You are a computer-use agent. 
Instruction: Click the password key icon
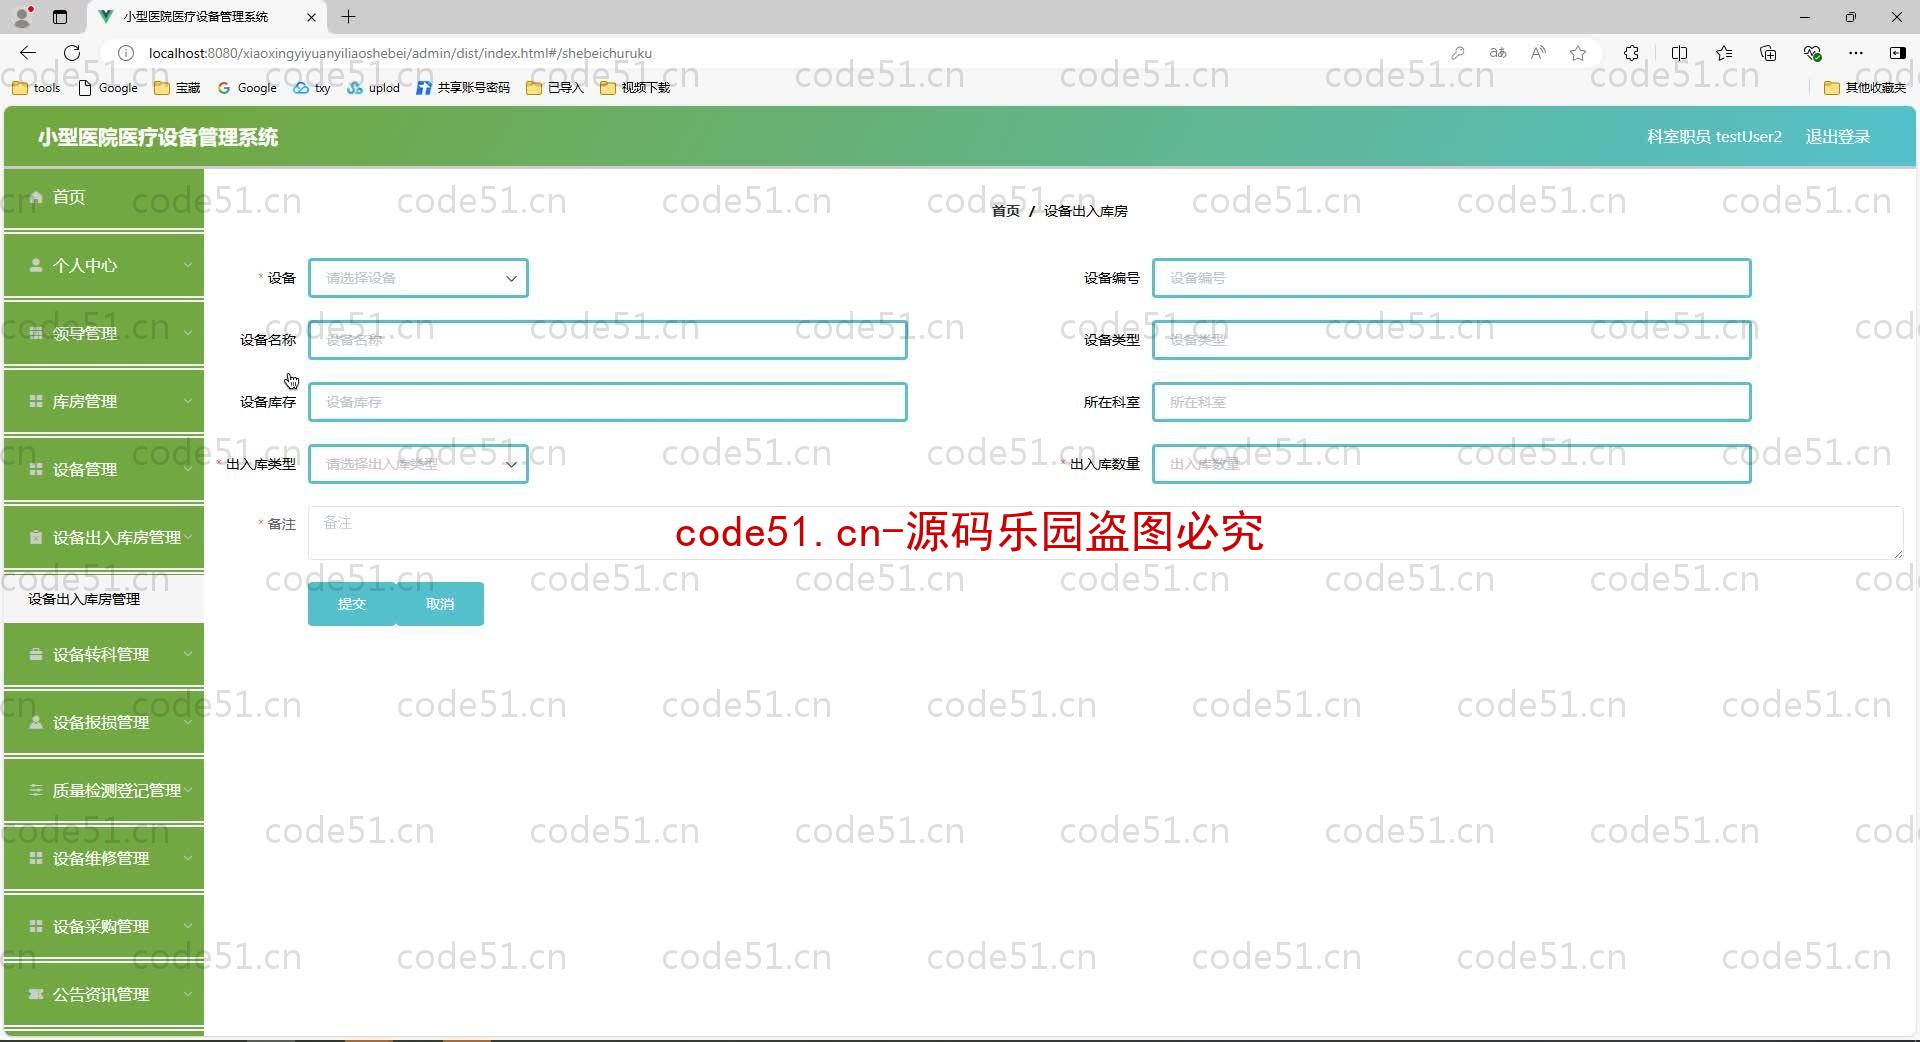[1458, 53]
